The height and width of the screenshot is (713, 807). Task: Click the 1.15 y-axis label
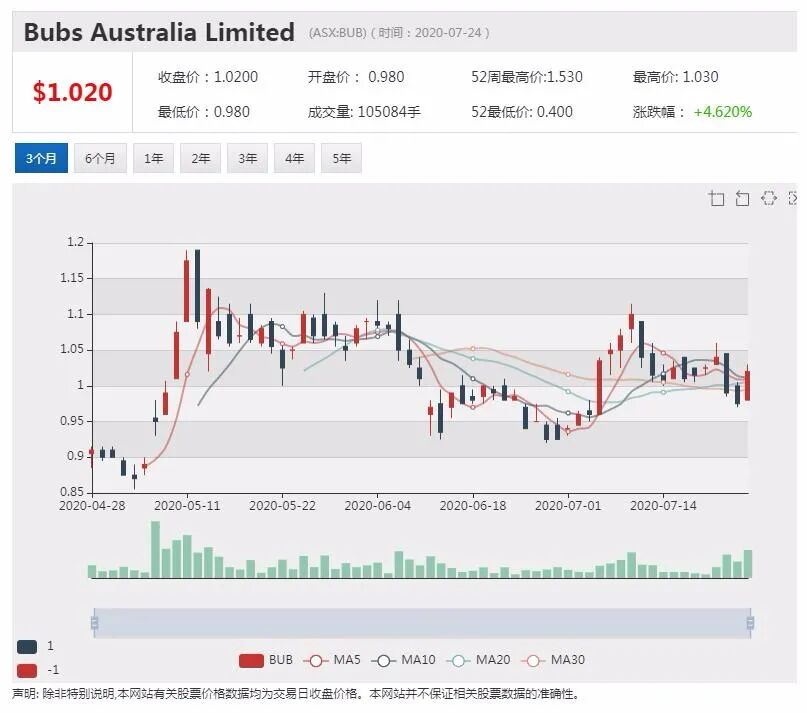pos(72,278)
